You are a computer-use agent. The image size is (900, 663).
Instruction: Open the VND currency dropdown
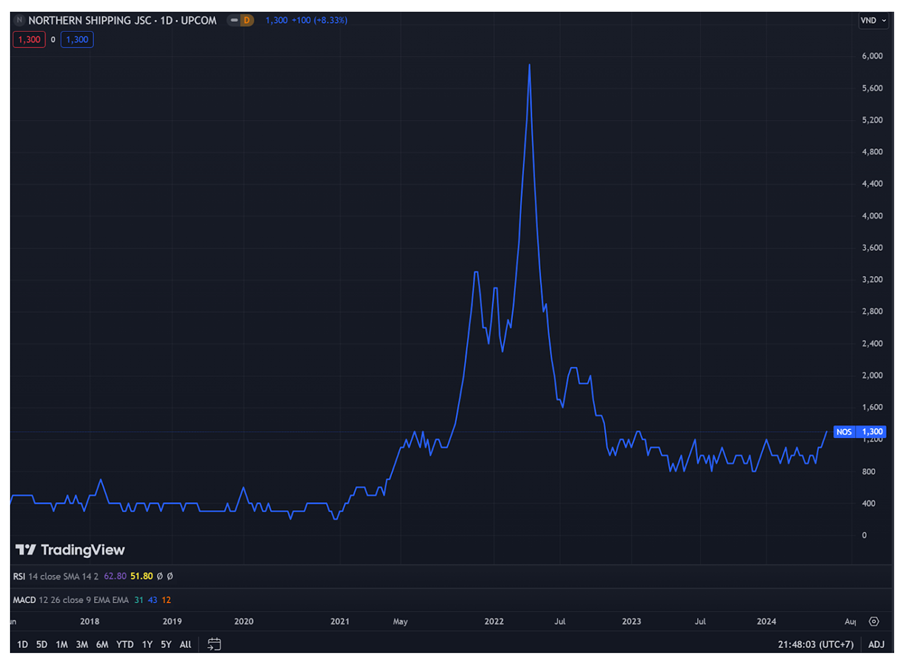[x=873, y=21]
